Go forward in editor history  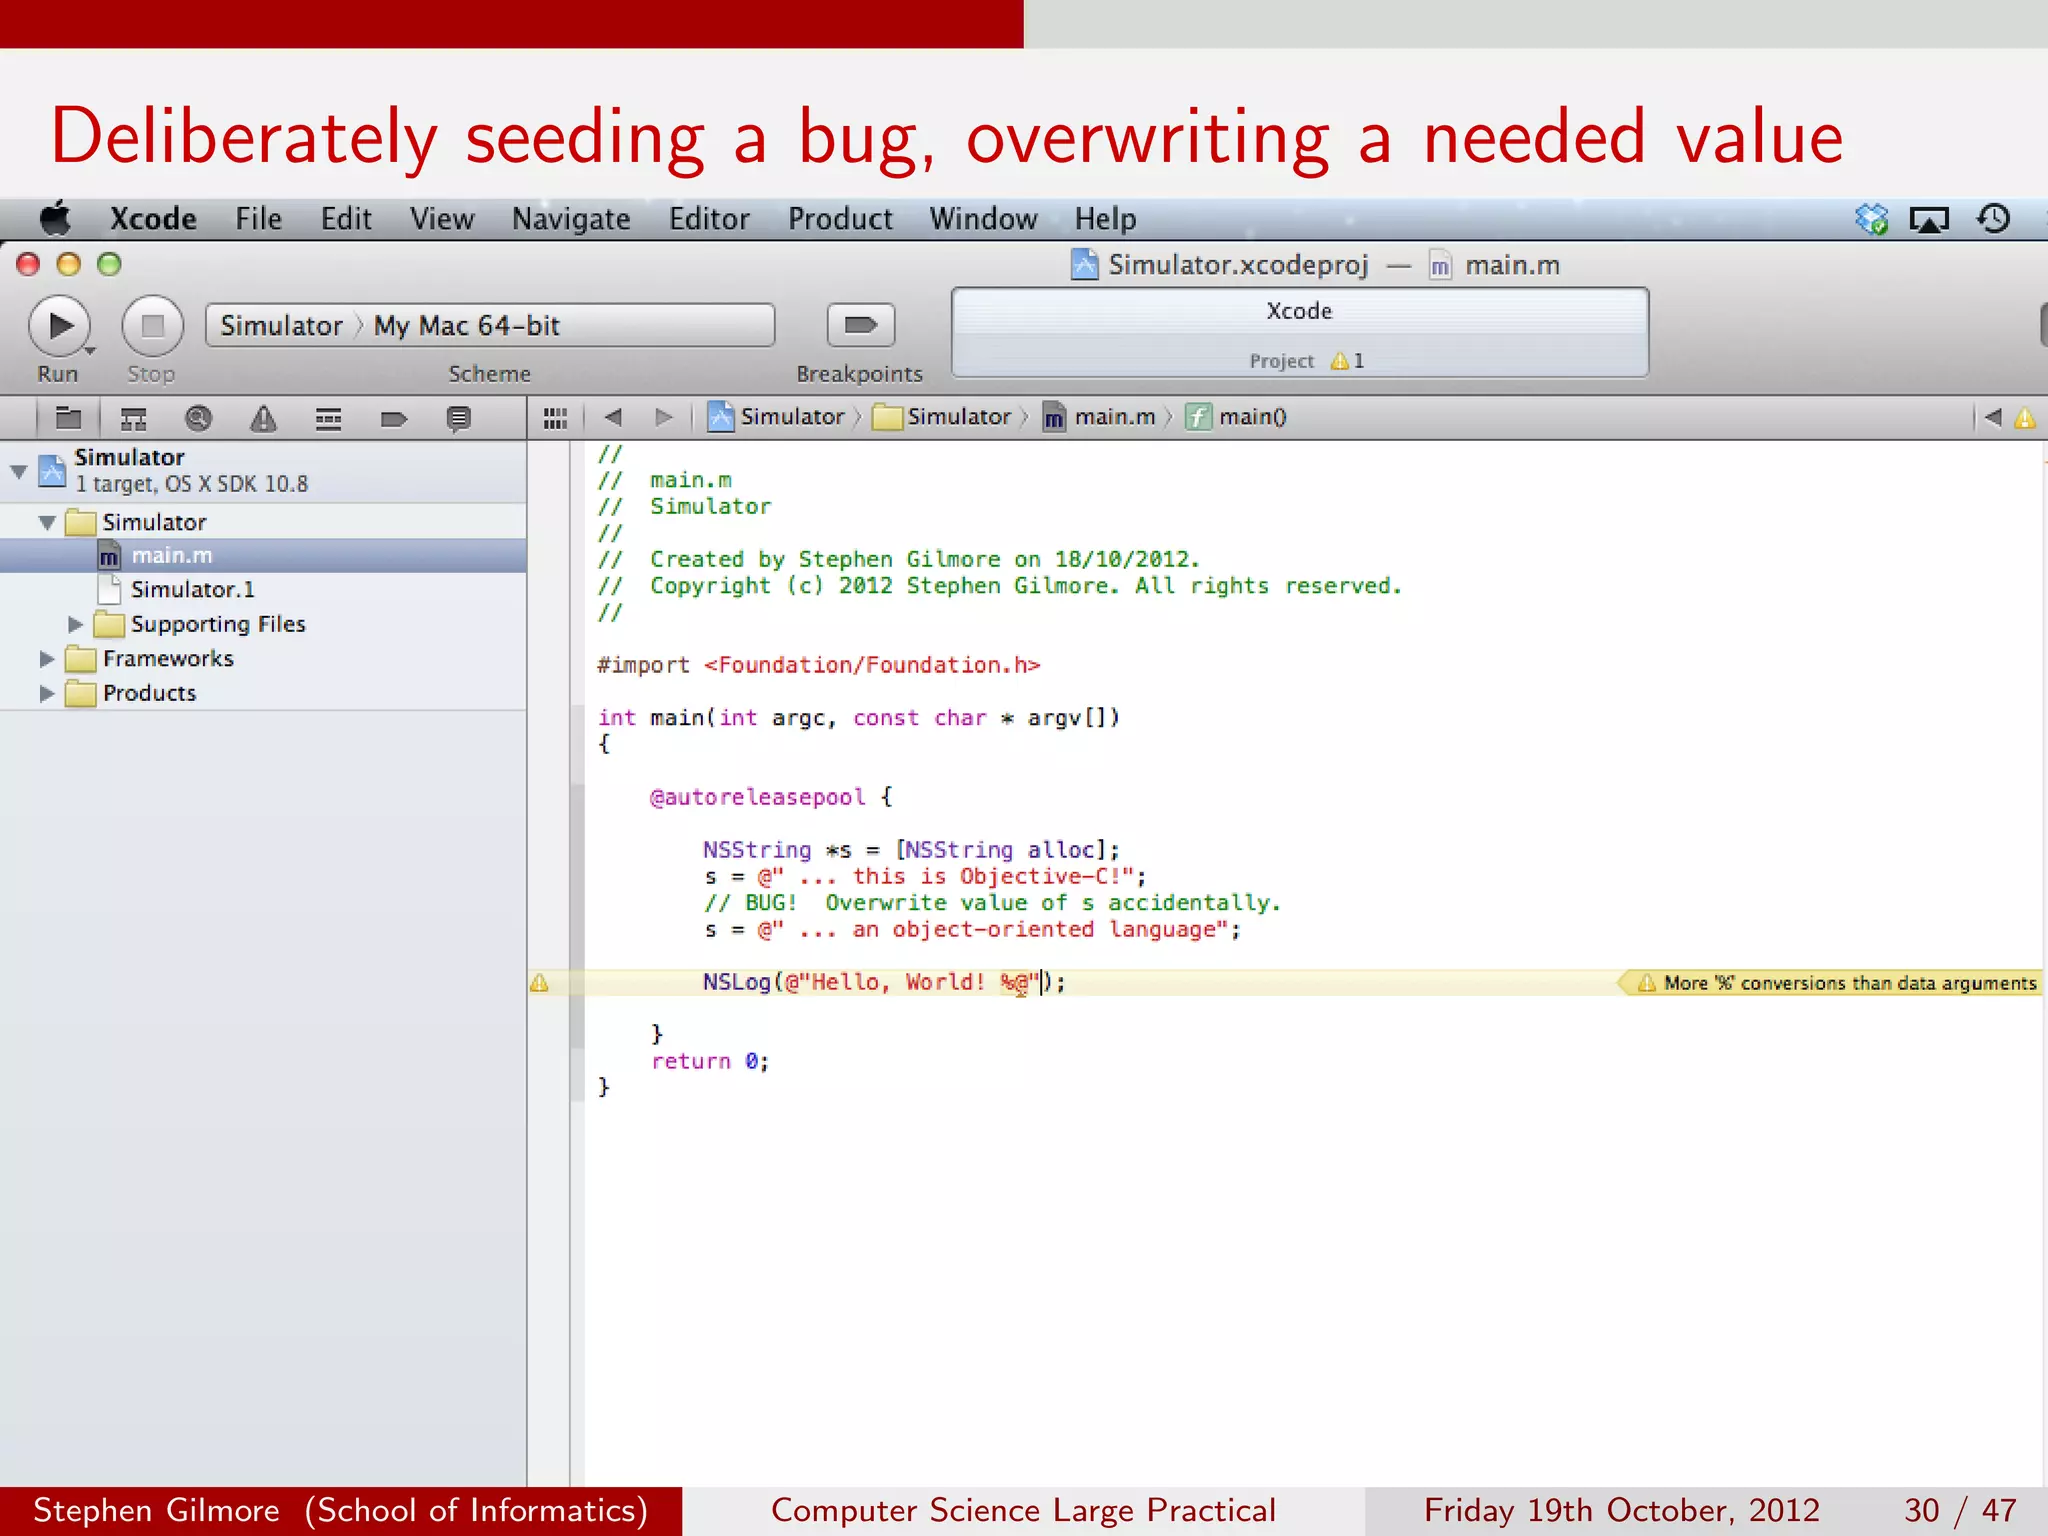[663, 417]
